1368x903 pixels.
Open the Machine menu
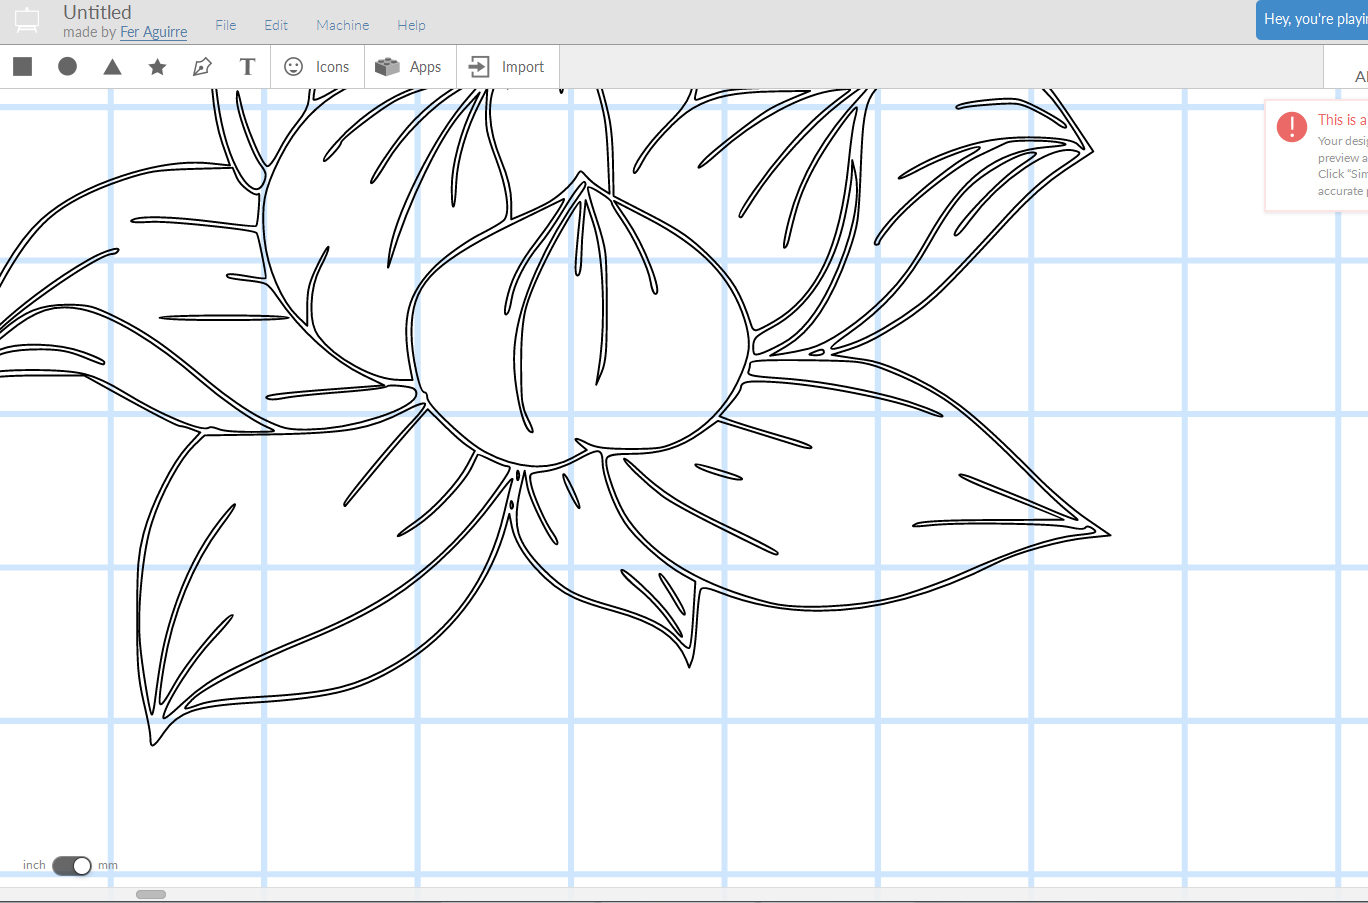342,25
